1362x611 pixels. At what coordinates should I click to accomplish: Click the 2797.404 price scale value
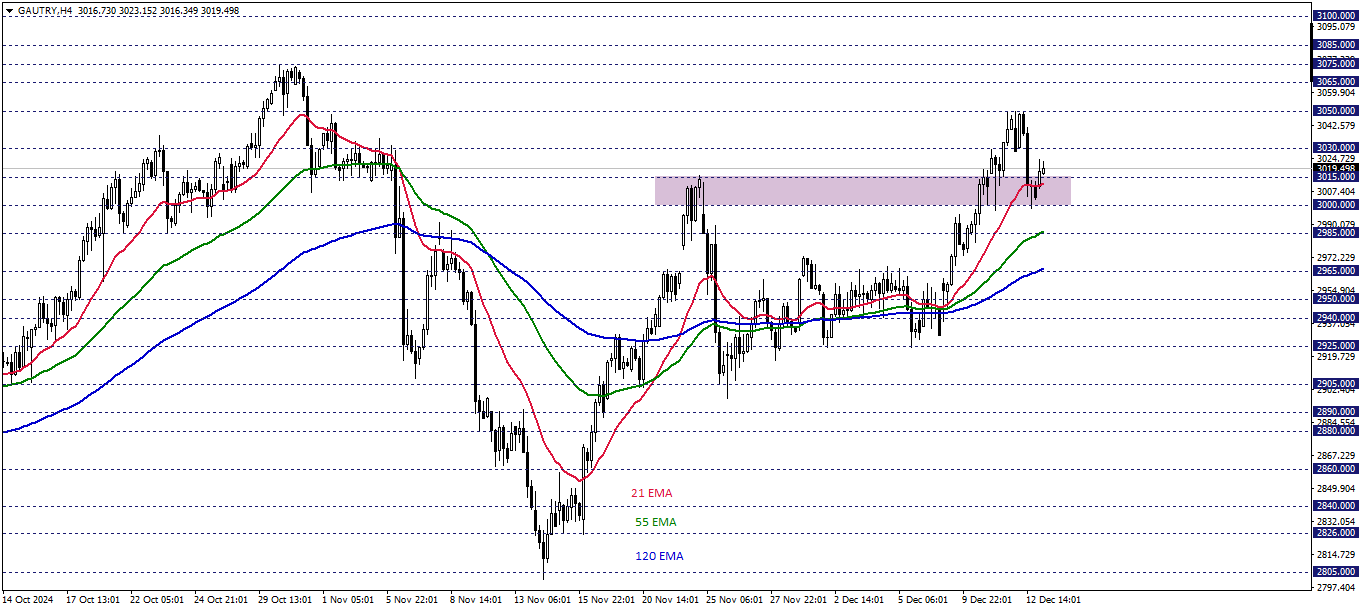pyautogui.click(x=1336, y=588)
